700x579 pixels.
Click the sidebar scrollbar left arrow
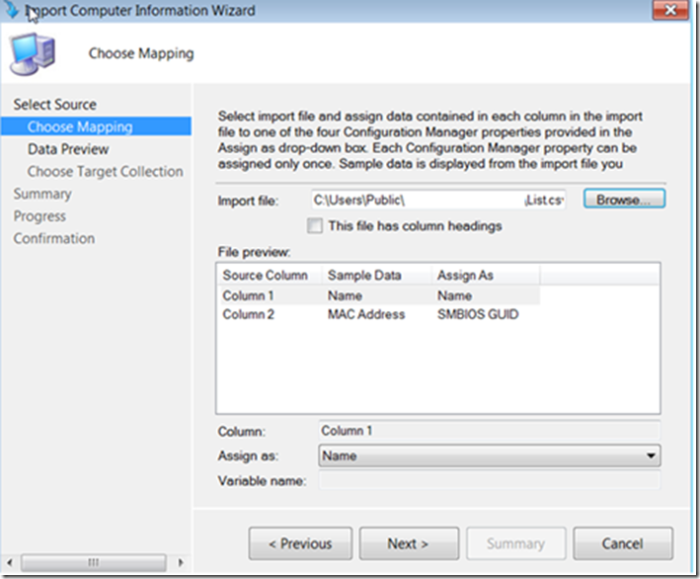click(10, 562)
